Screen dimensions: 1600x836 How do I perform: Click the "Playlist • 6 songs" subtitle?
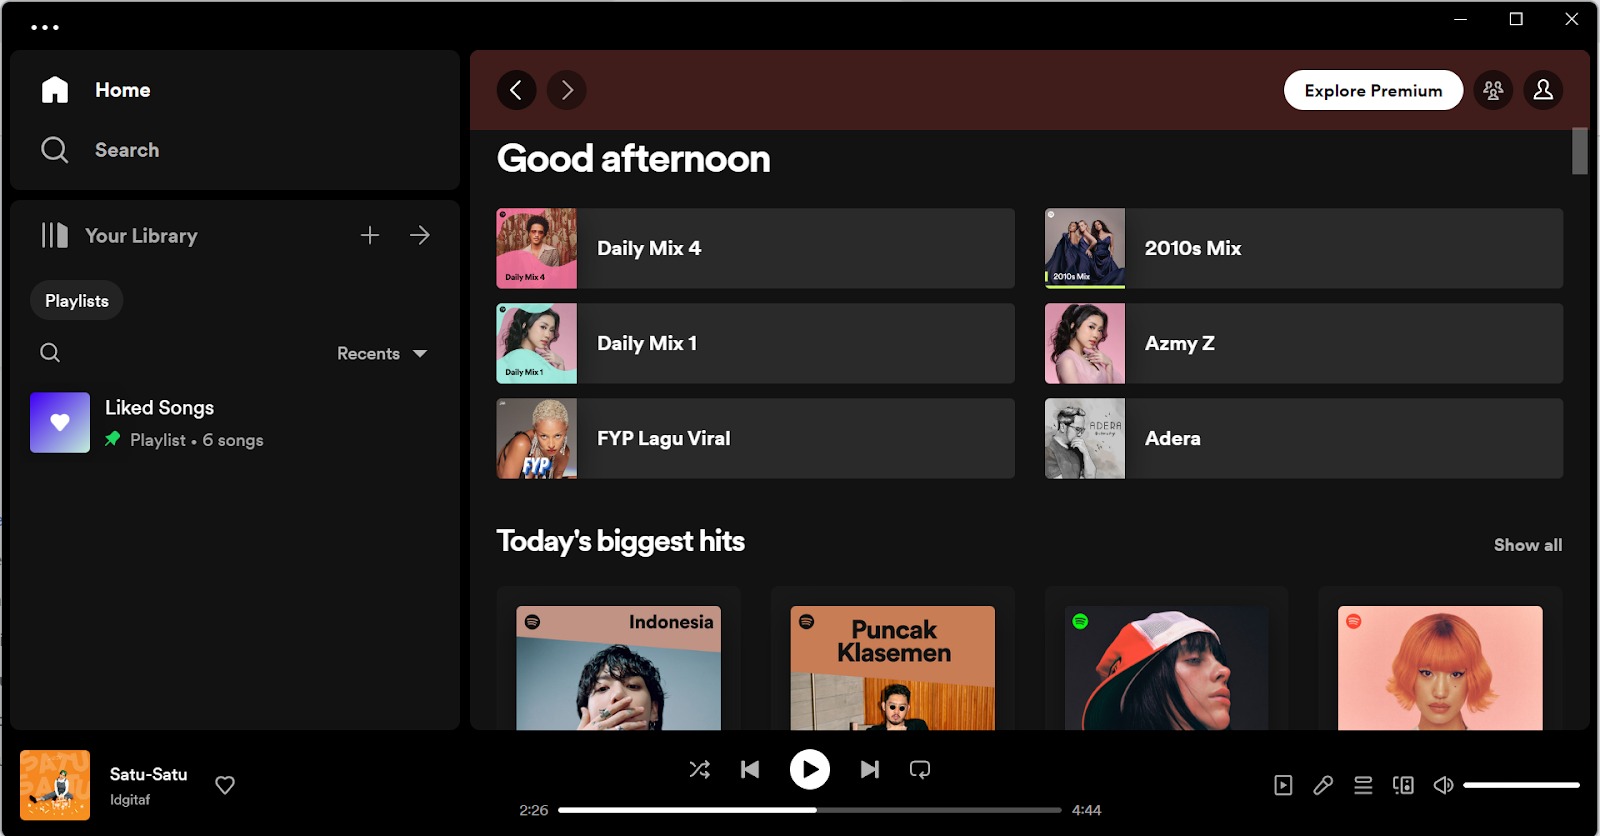197,440
